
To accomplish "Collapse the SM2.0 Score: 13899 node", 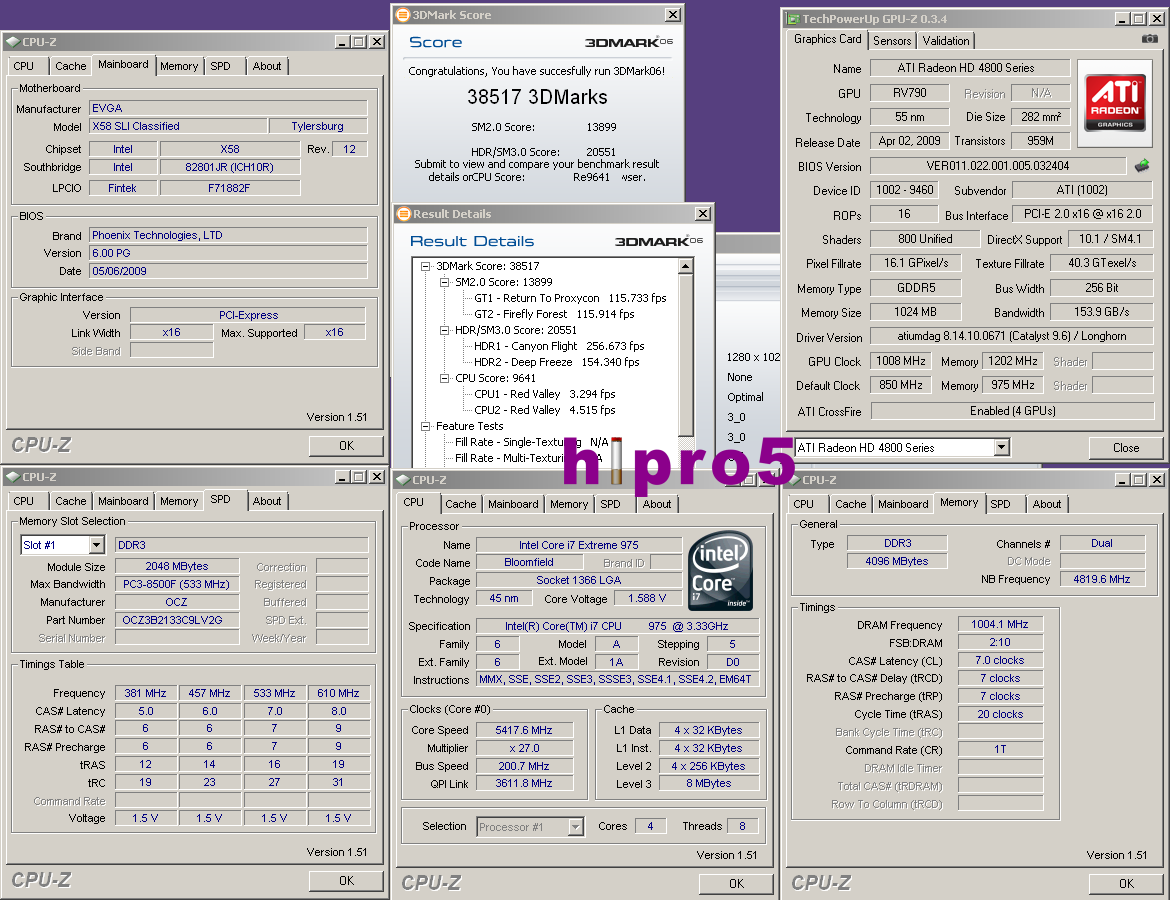I will [445, 282].
